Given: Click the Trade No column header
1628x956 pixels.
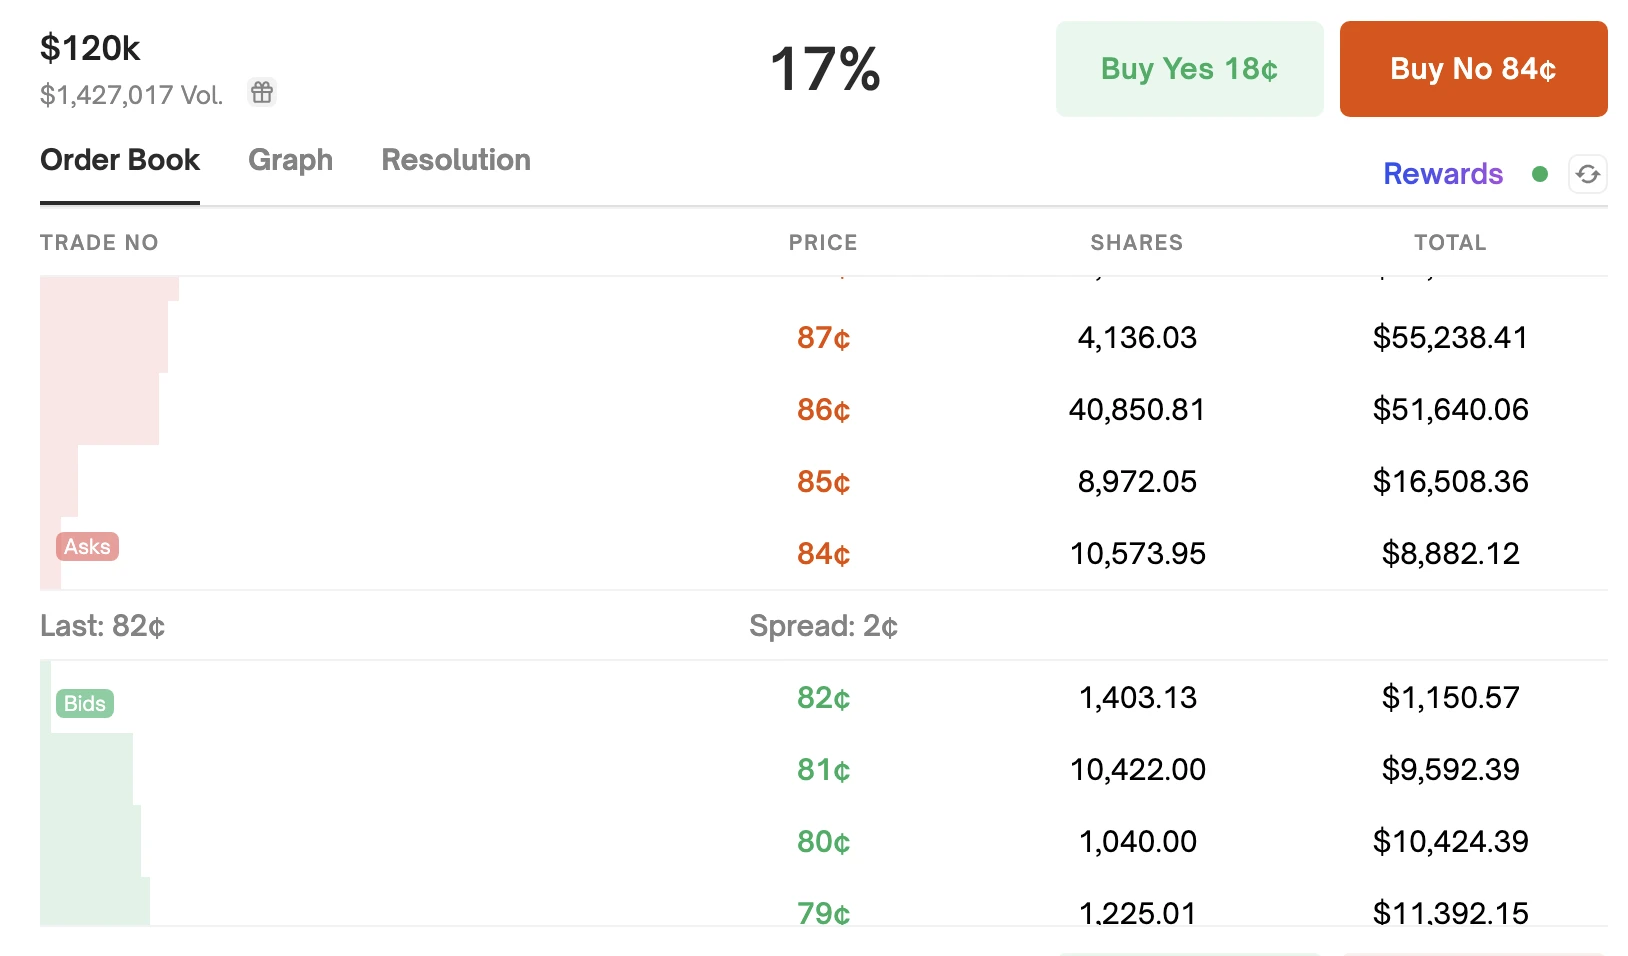Looking at the screenshot, I should click(x=99, y=242).
